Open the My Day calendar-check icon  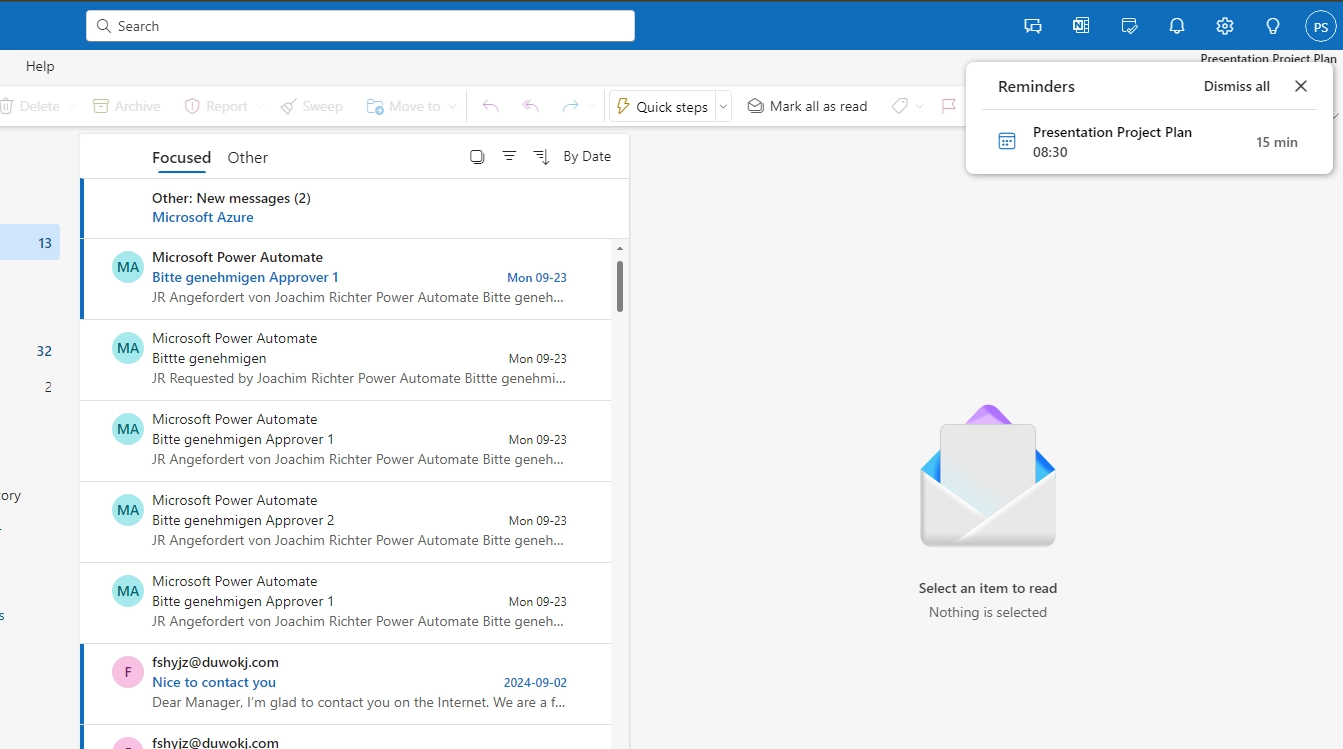1129,26
